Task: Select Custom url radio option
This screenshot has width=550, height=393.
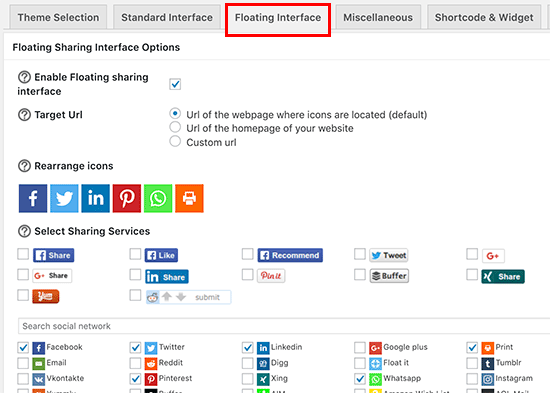Action: (175, 141)
